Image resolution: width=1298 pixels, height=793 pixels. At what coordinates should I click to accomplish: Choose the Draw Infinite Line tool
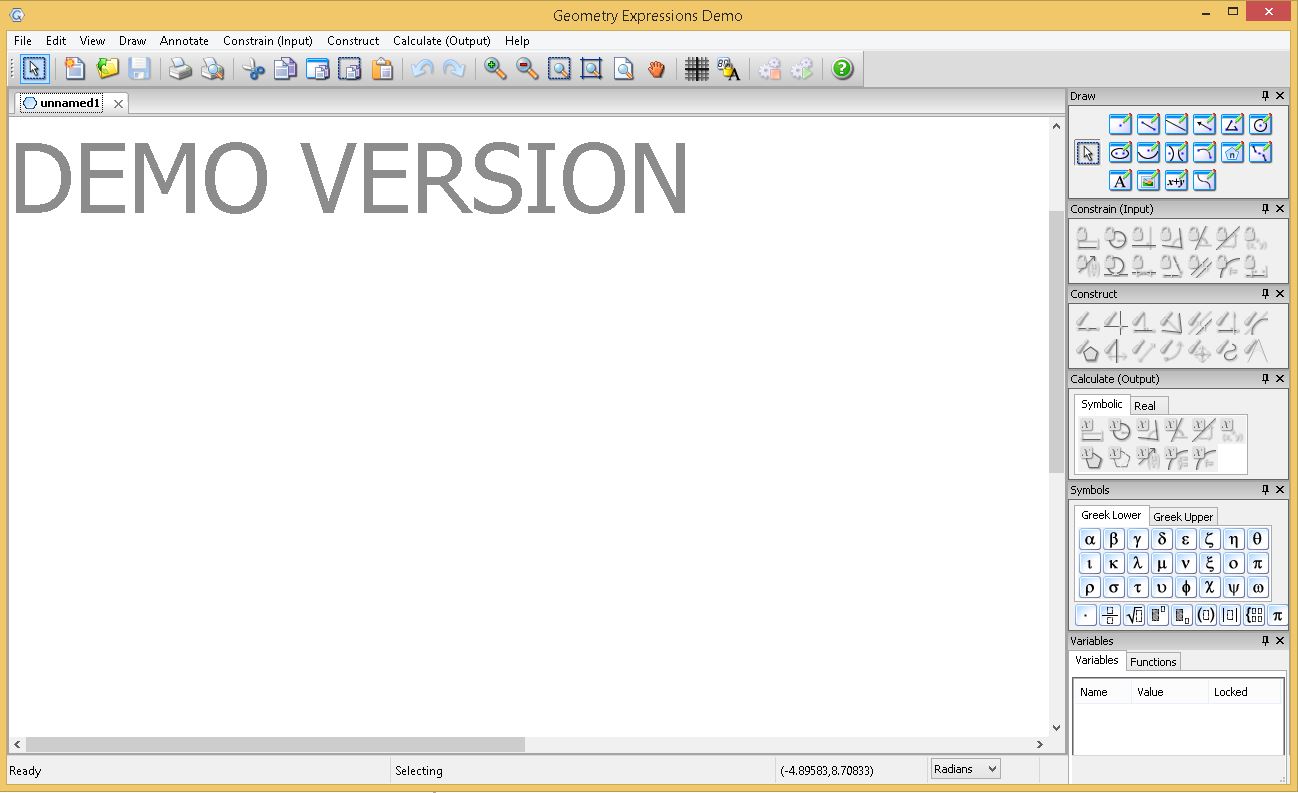(x=1176, y=124)
